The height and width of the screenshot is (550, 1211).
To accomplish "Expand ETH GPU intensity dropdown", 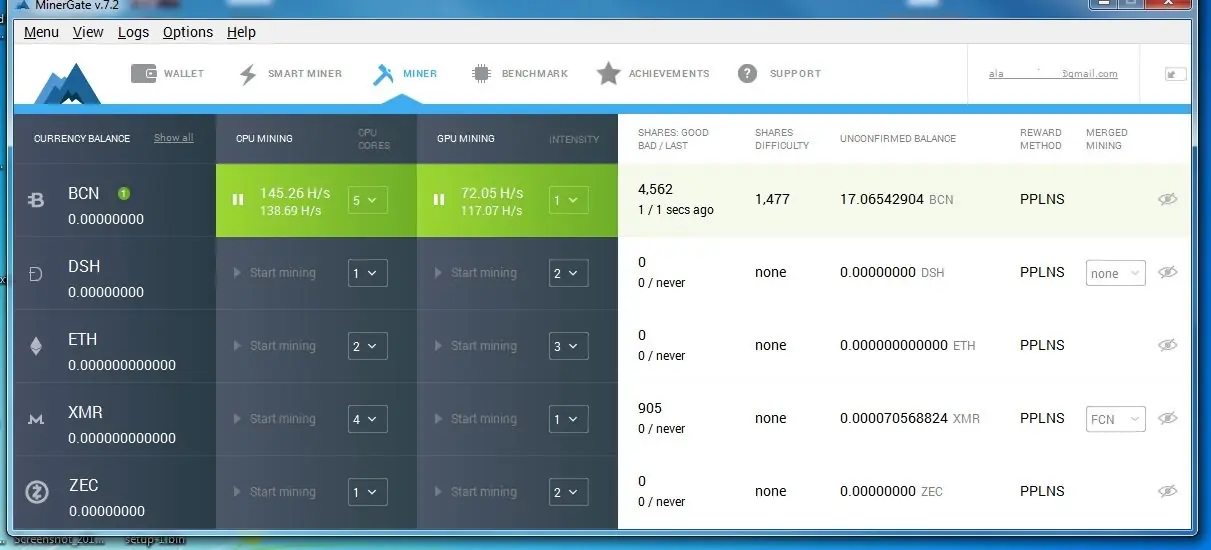I will click(x=568, y=346).
